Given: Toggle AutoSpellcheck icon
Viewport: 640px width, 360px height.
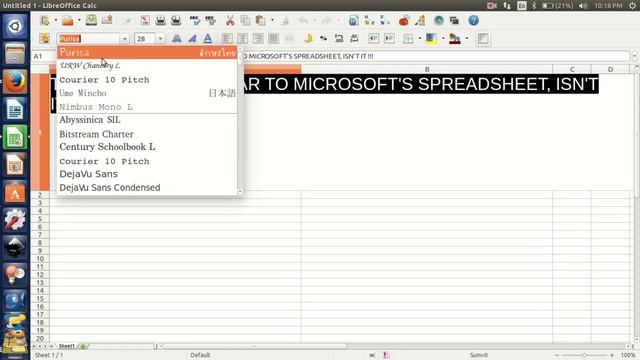Looking at the screenshot, I should (x=211, y=20).
